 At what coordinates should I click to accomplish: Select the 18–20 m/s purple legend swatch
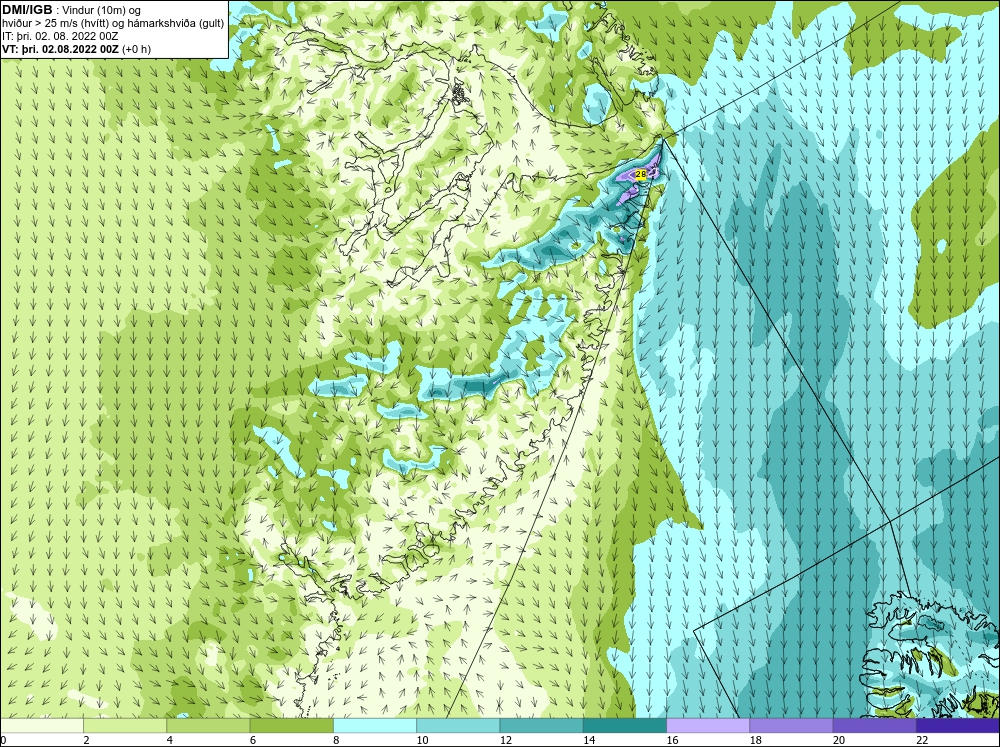coord(791,725)
